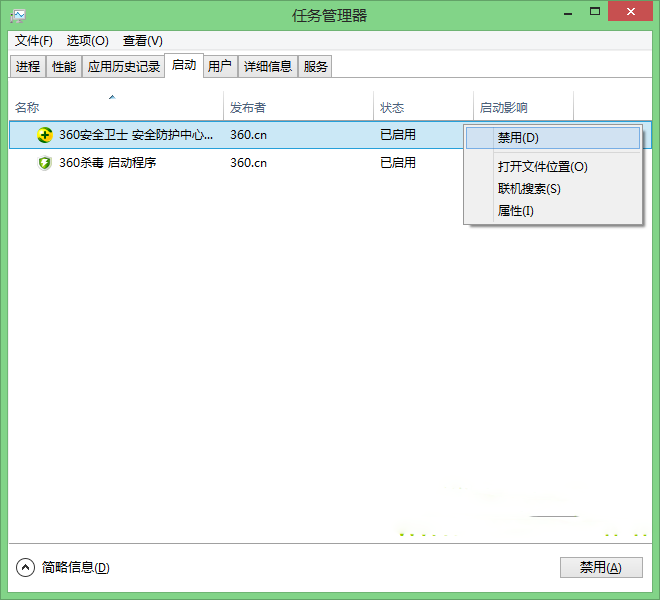
Task: Click the 360杀毒 green shield icon
Action: coord(45,163)
